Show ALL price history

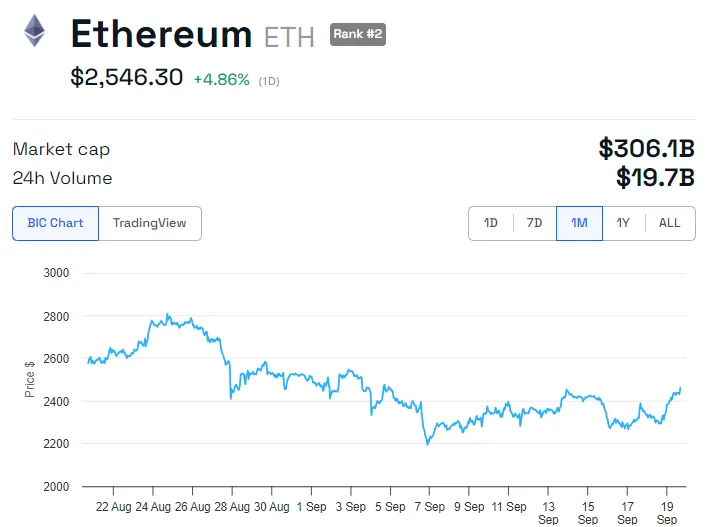coord(670,223)
